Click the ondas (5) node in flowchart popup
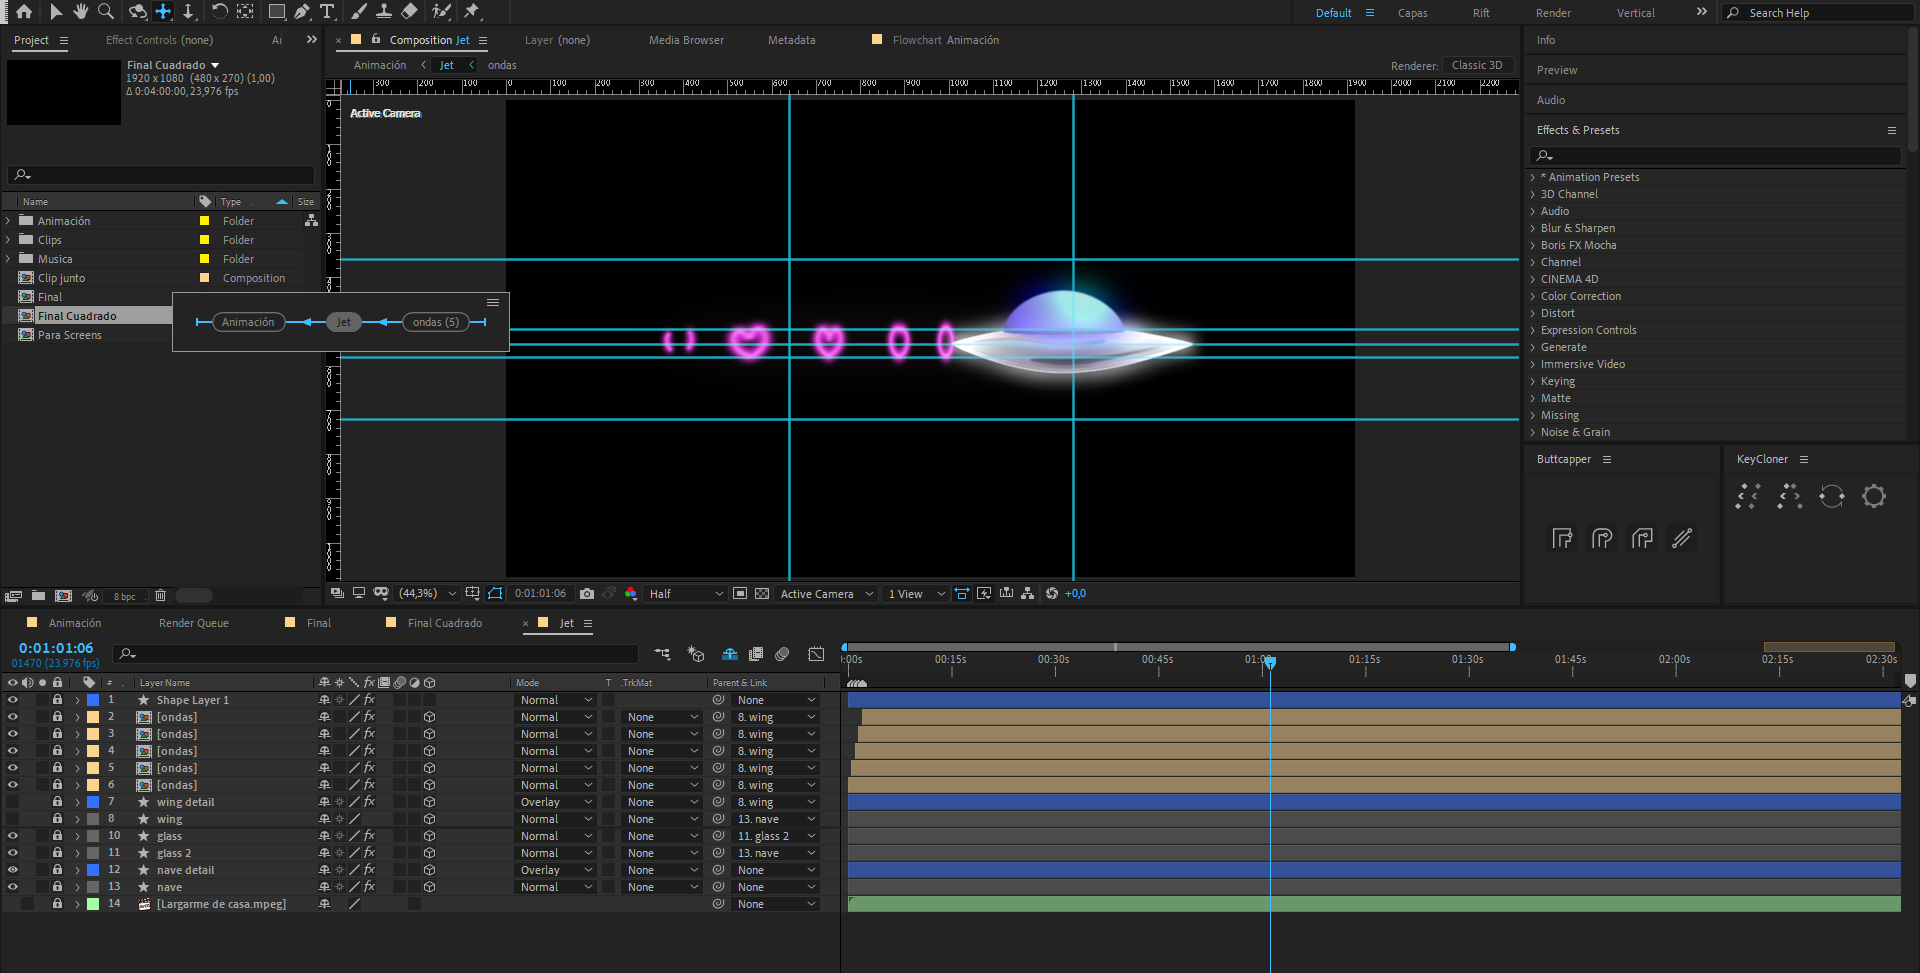This screenshot has width=1920, height=973. click(436, 322)
